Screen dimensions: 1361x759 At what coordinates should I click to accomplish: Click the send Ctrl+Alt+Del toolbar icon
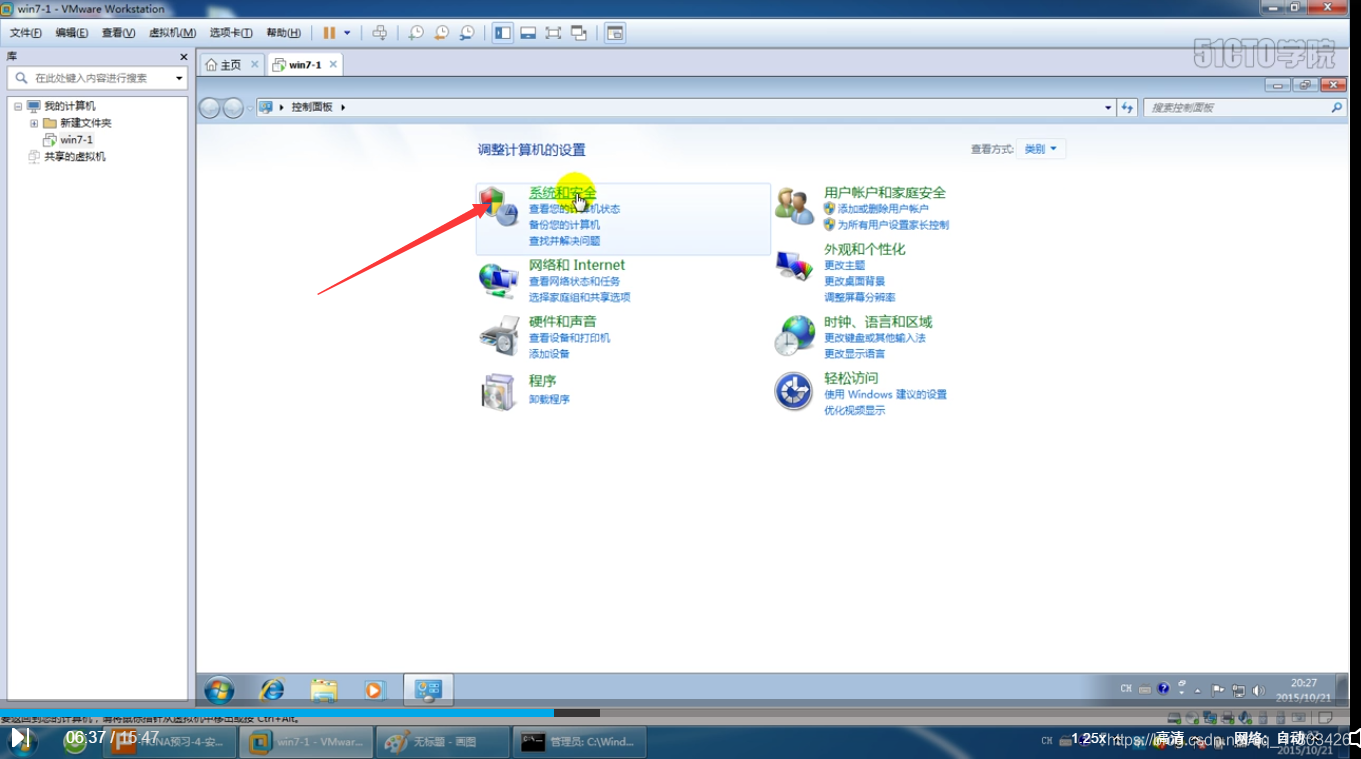[x=379, y=33]
